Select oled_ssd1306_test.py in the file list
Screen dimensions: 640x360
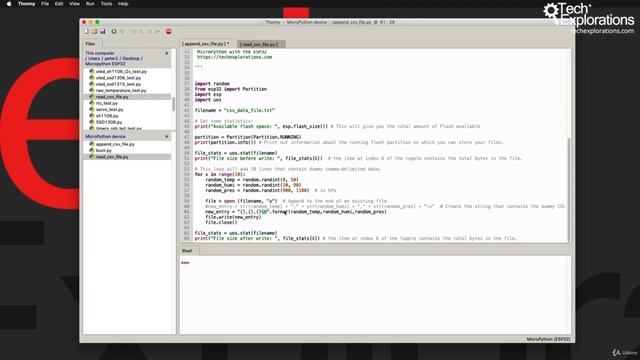coord(118,78)
